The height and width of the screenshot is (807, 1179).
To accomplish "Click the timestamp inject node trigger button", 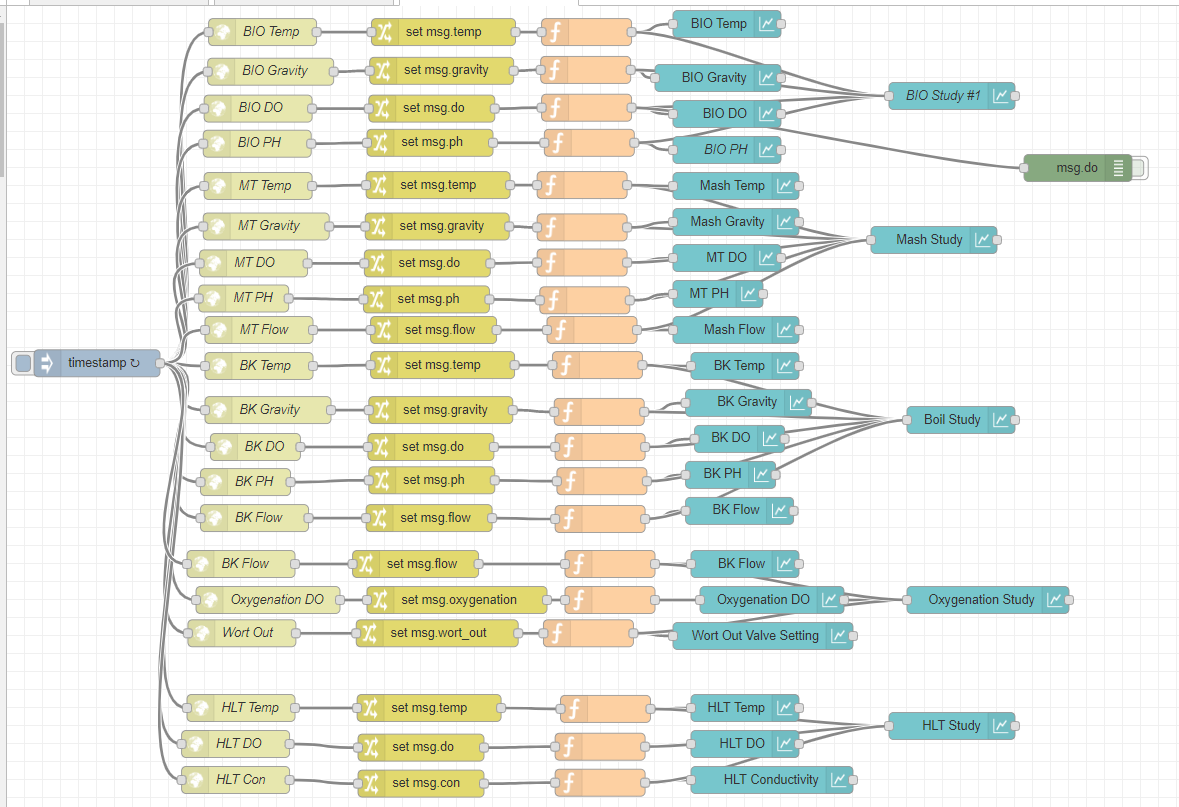I will (23, 363).
